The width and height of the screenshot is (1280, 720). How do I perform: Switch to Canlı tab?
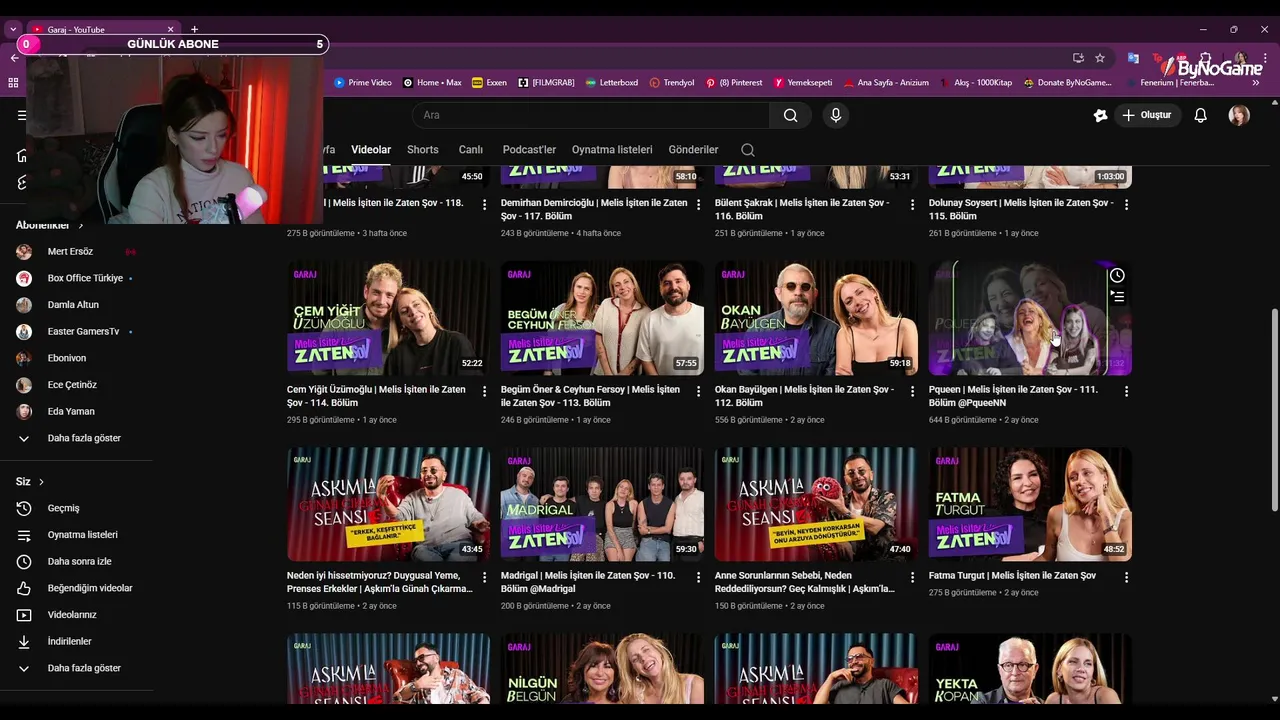click(471, 150)
